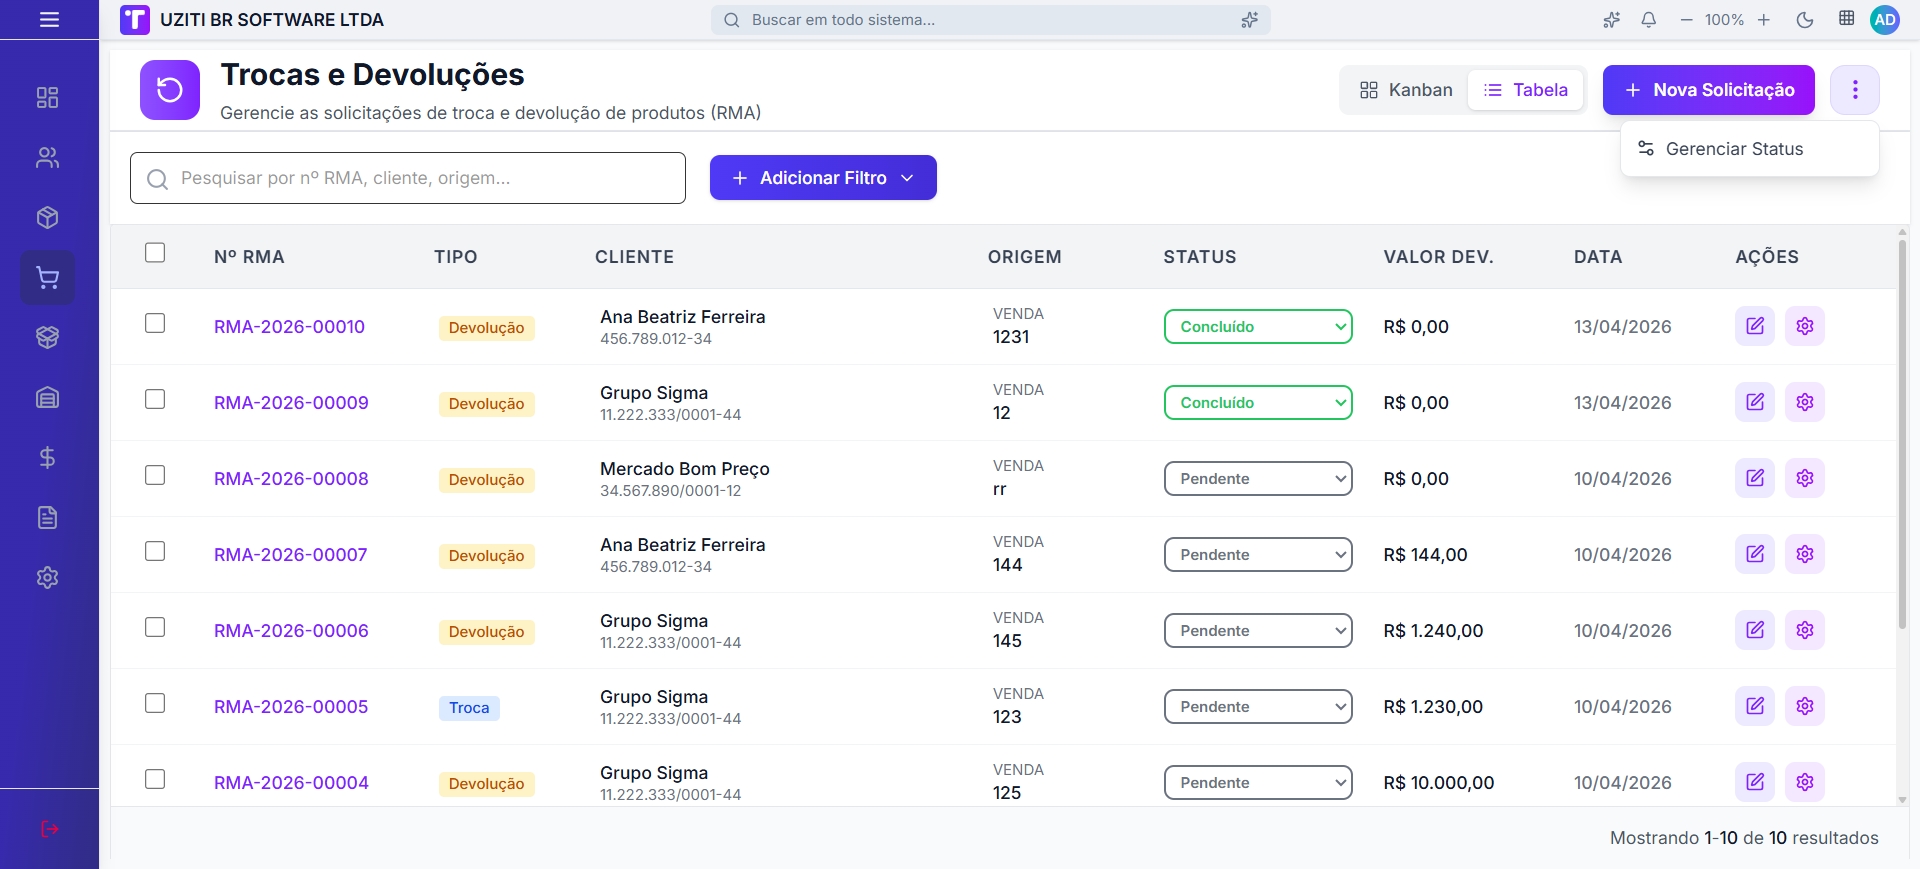
Task: Open status dropdown for RMA-2026-00010
Action: 1257,327
